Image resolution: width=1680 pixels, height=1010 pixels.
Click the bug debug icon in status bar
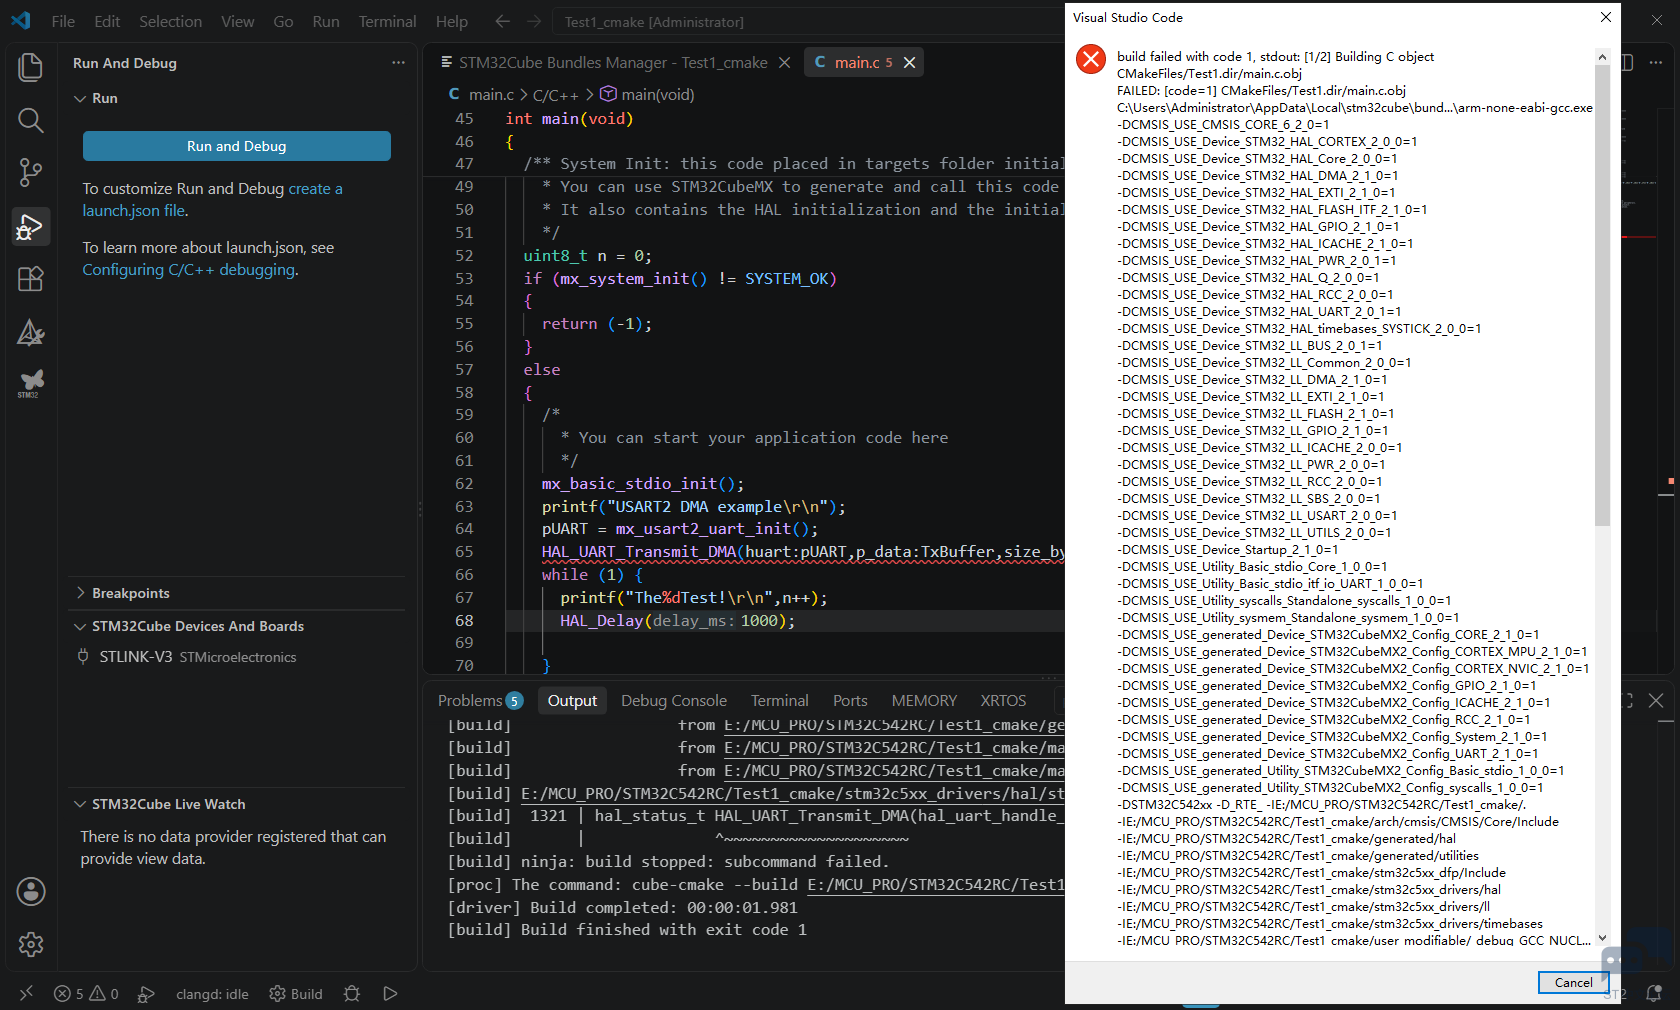click(352, 993)
